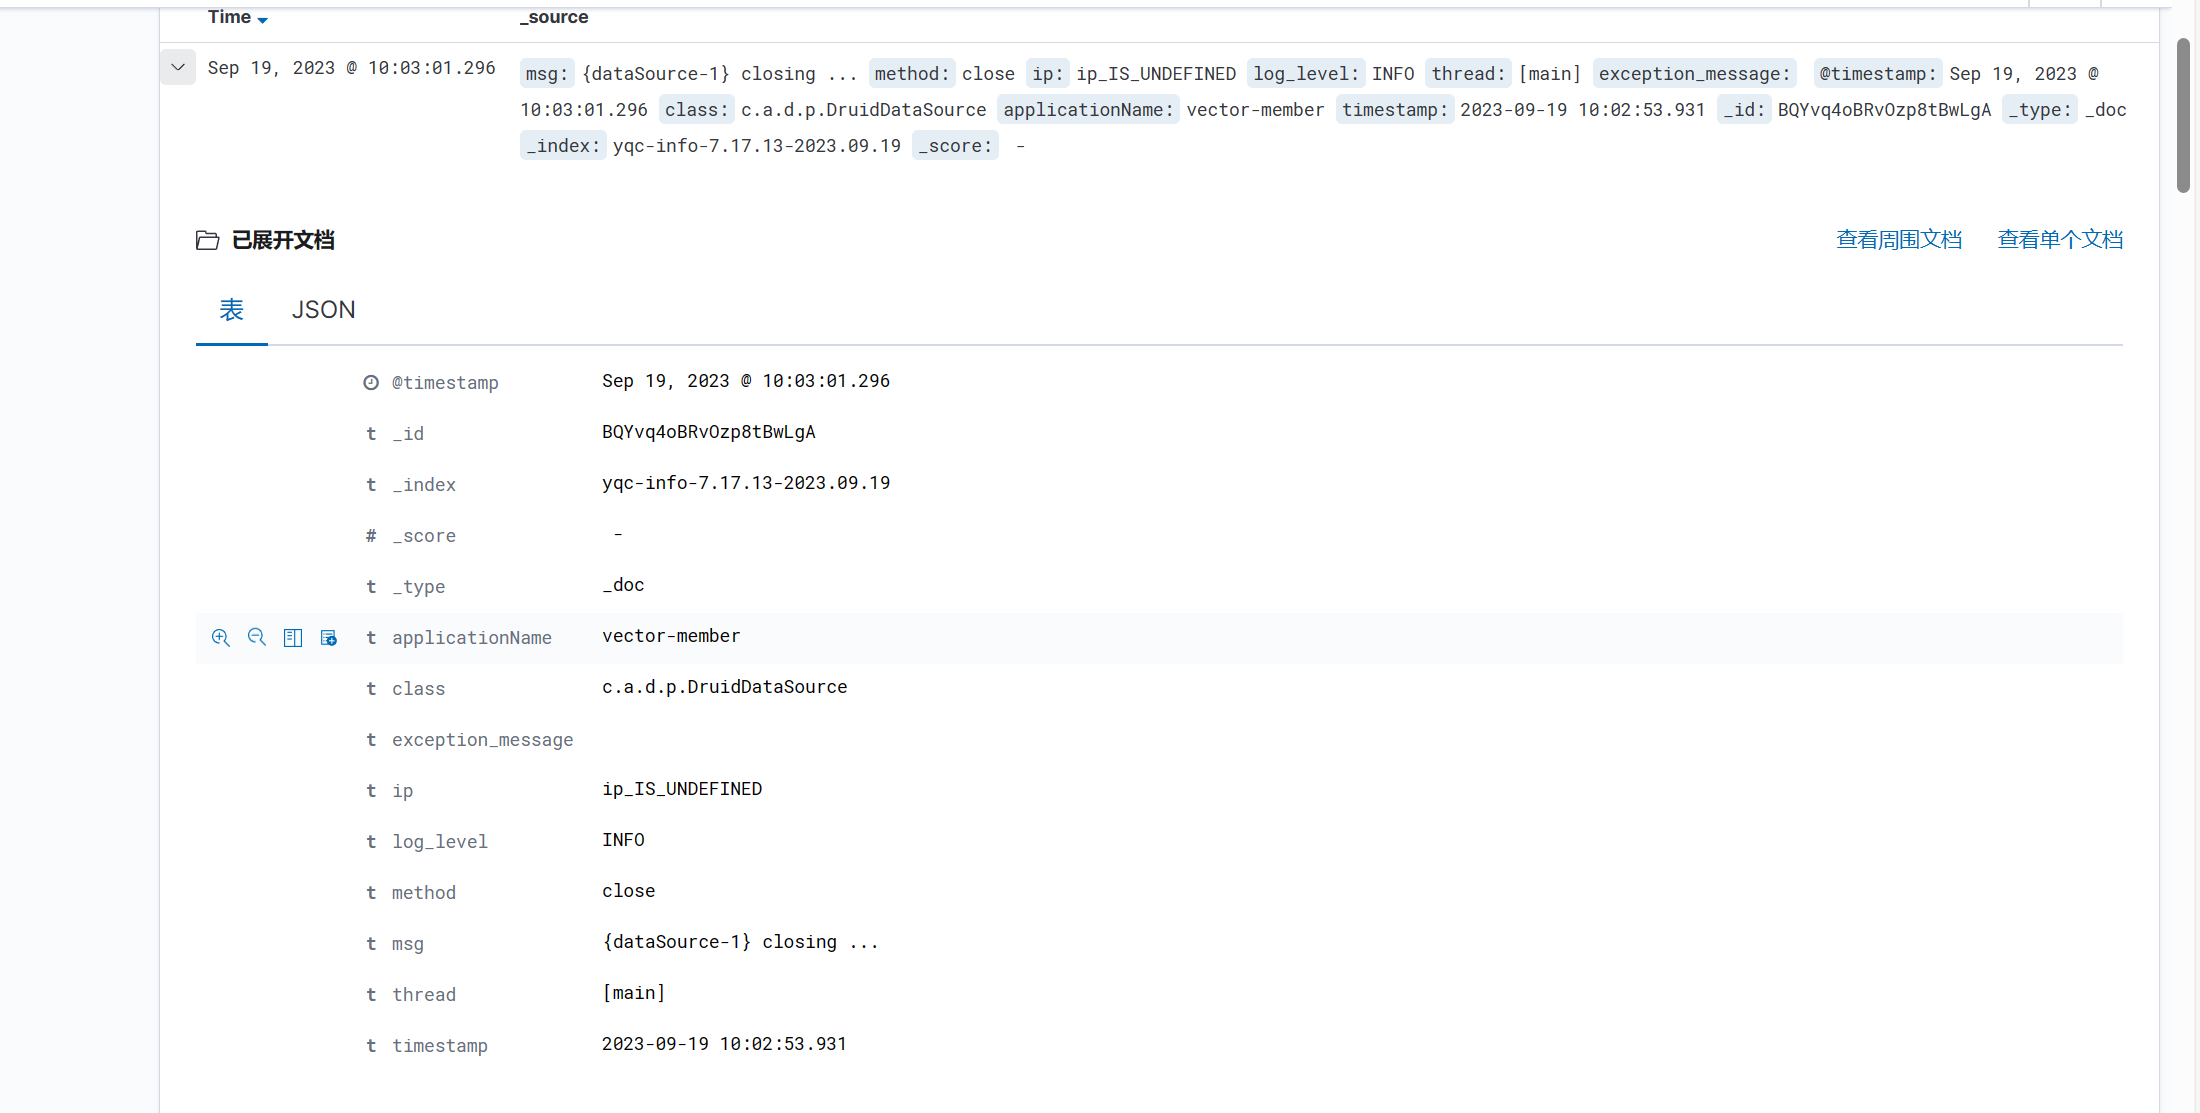Open 查看单个文档 link
2200x1113 pixels.
pyautogui.click(x=2060, y=240)
